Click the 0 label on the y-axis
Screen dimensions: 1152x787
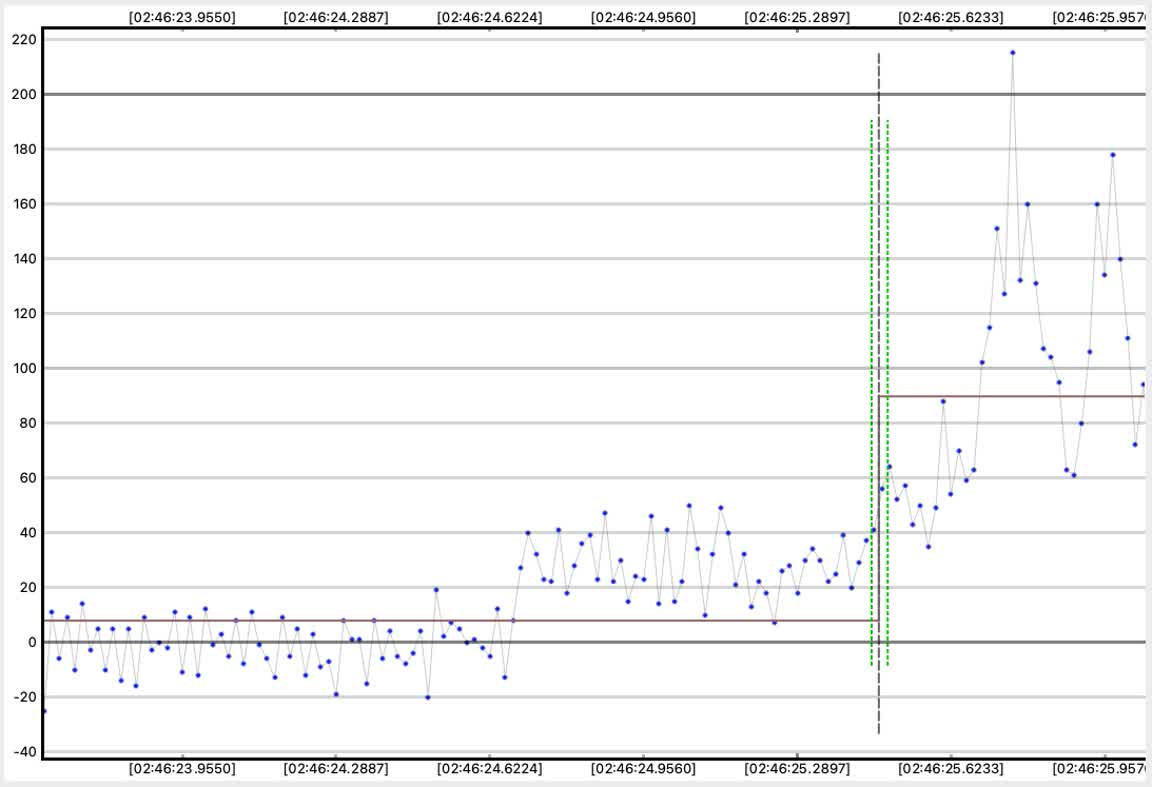[x=31, y=642]
